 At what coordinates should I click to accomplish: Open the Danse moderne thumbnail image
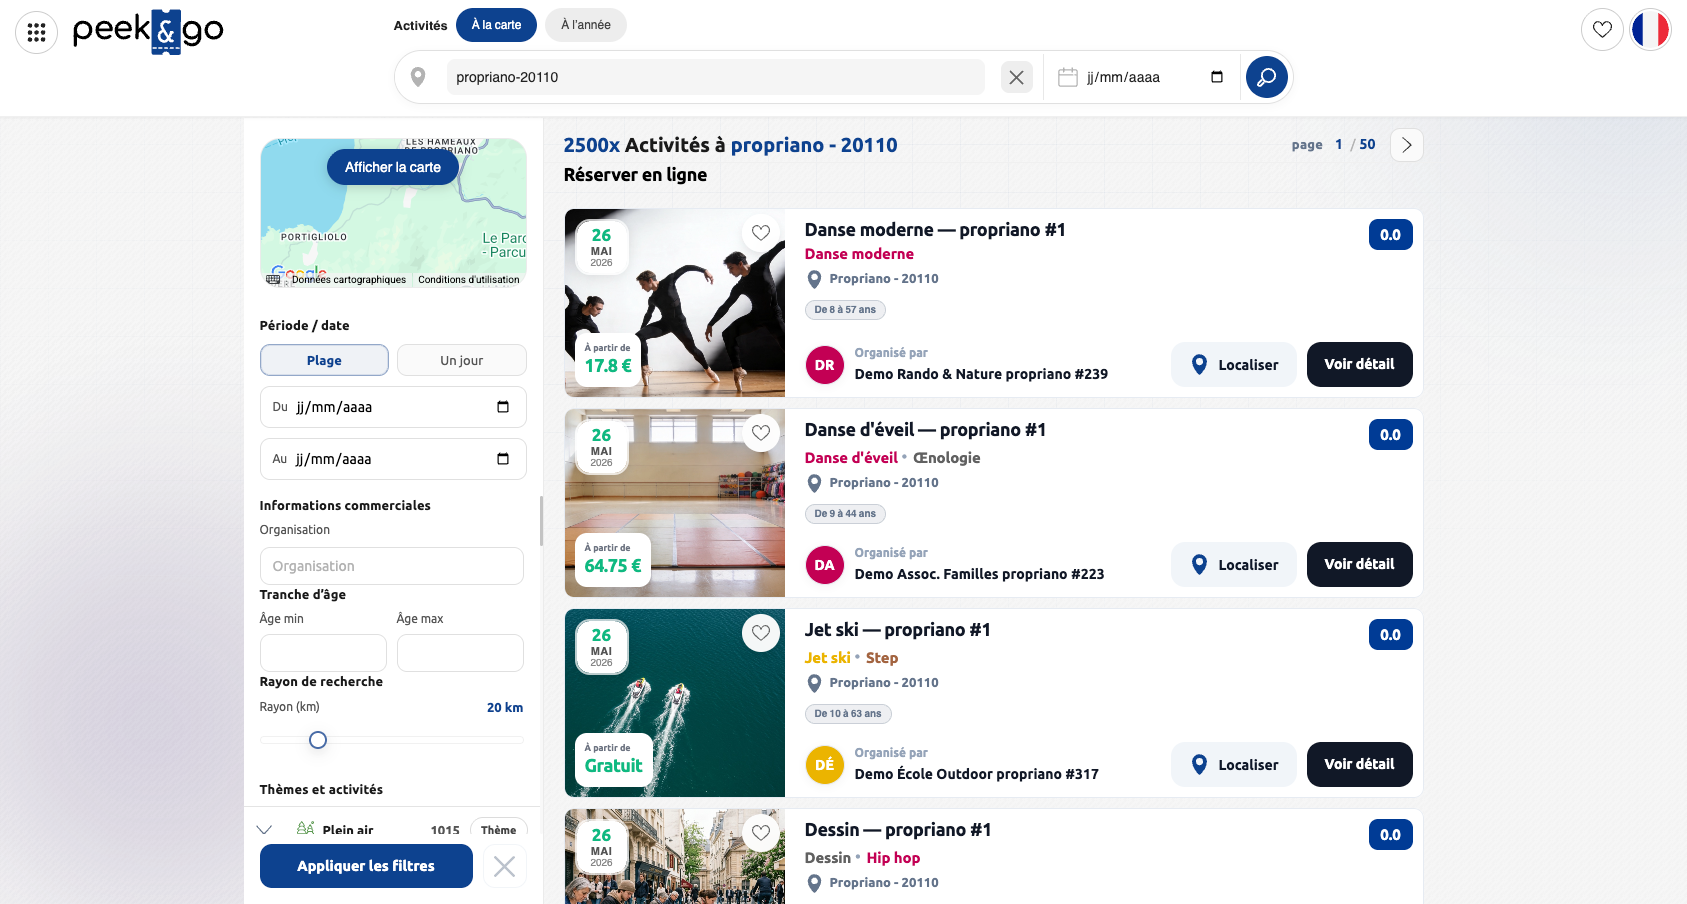[675, 303]
